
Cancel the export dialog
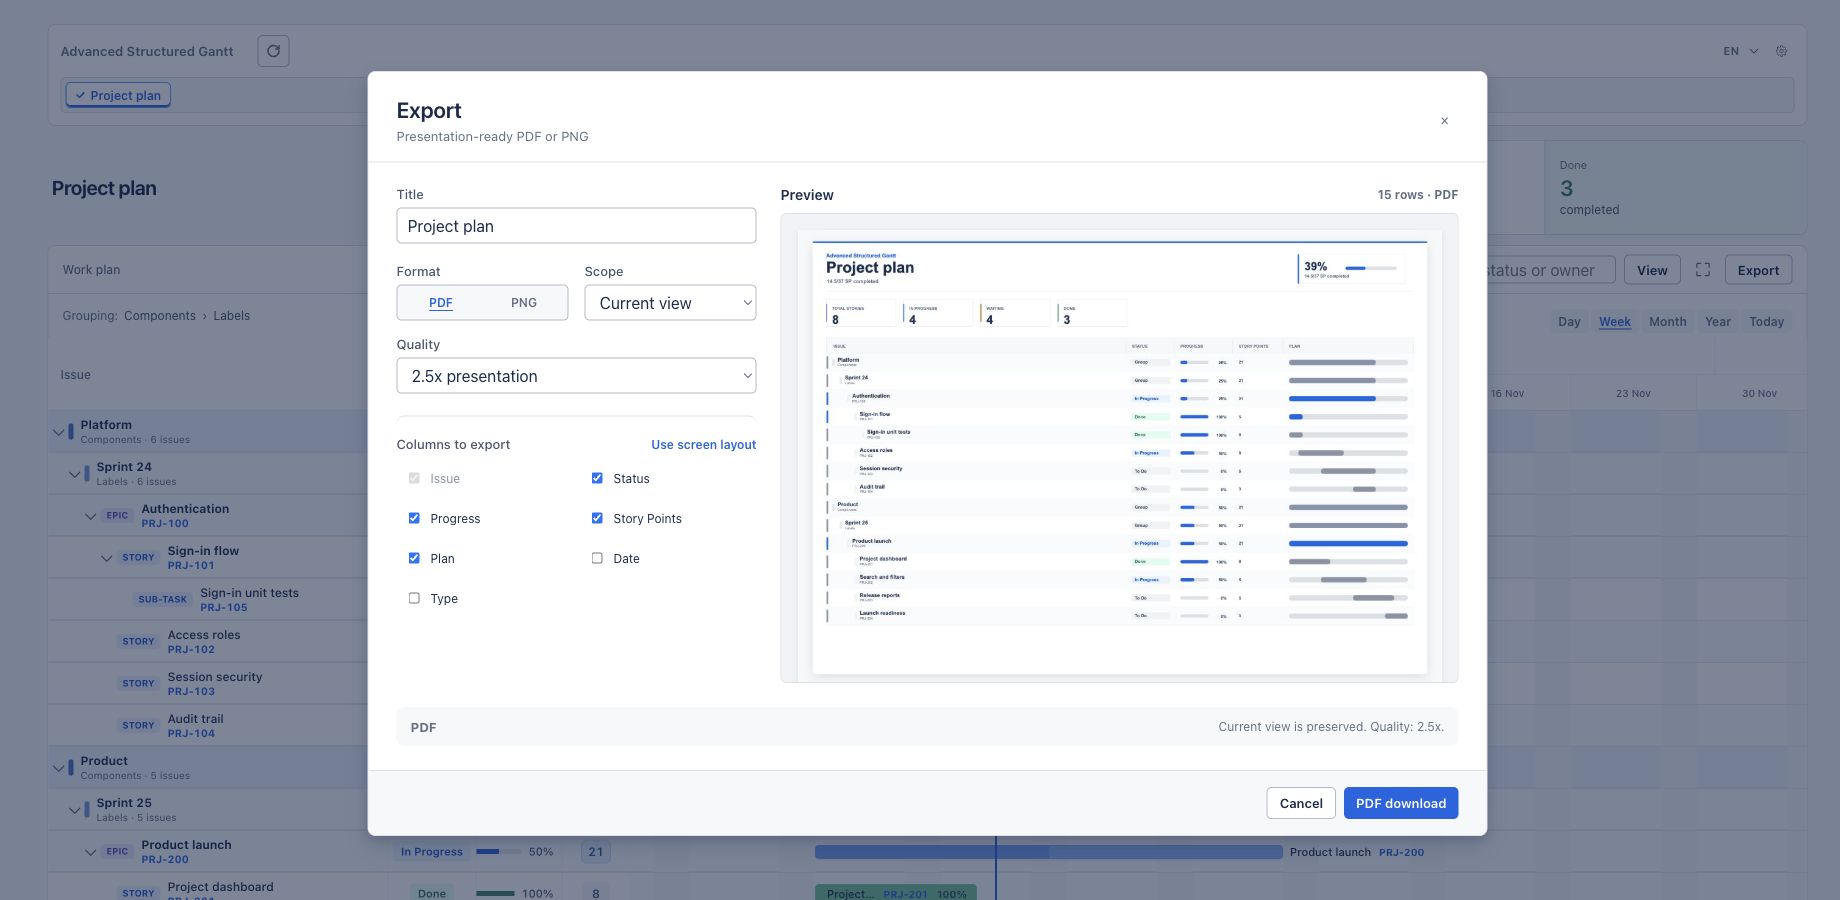click(x=1301, y=803)
